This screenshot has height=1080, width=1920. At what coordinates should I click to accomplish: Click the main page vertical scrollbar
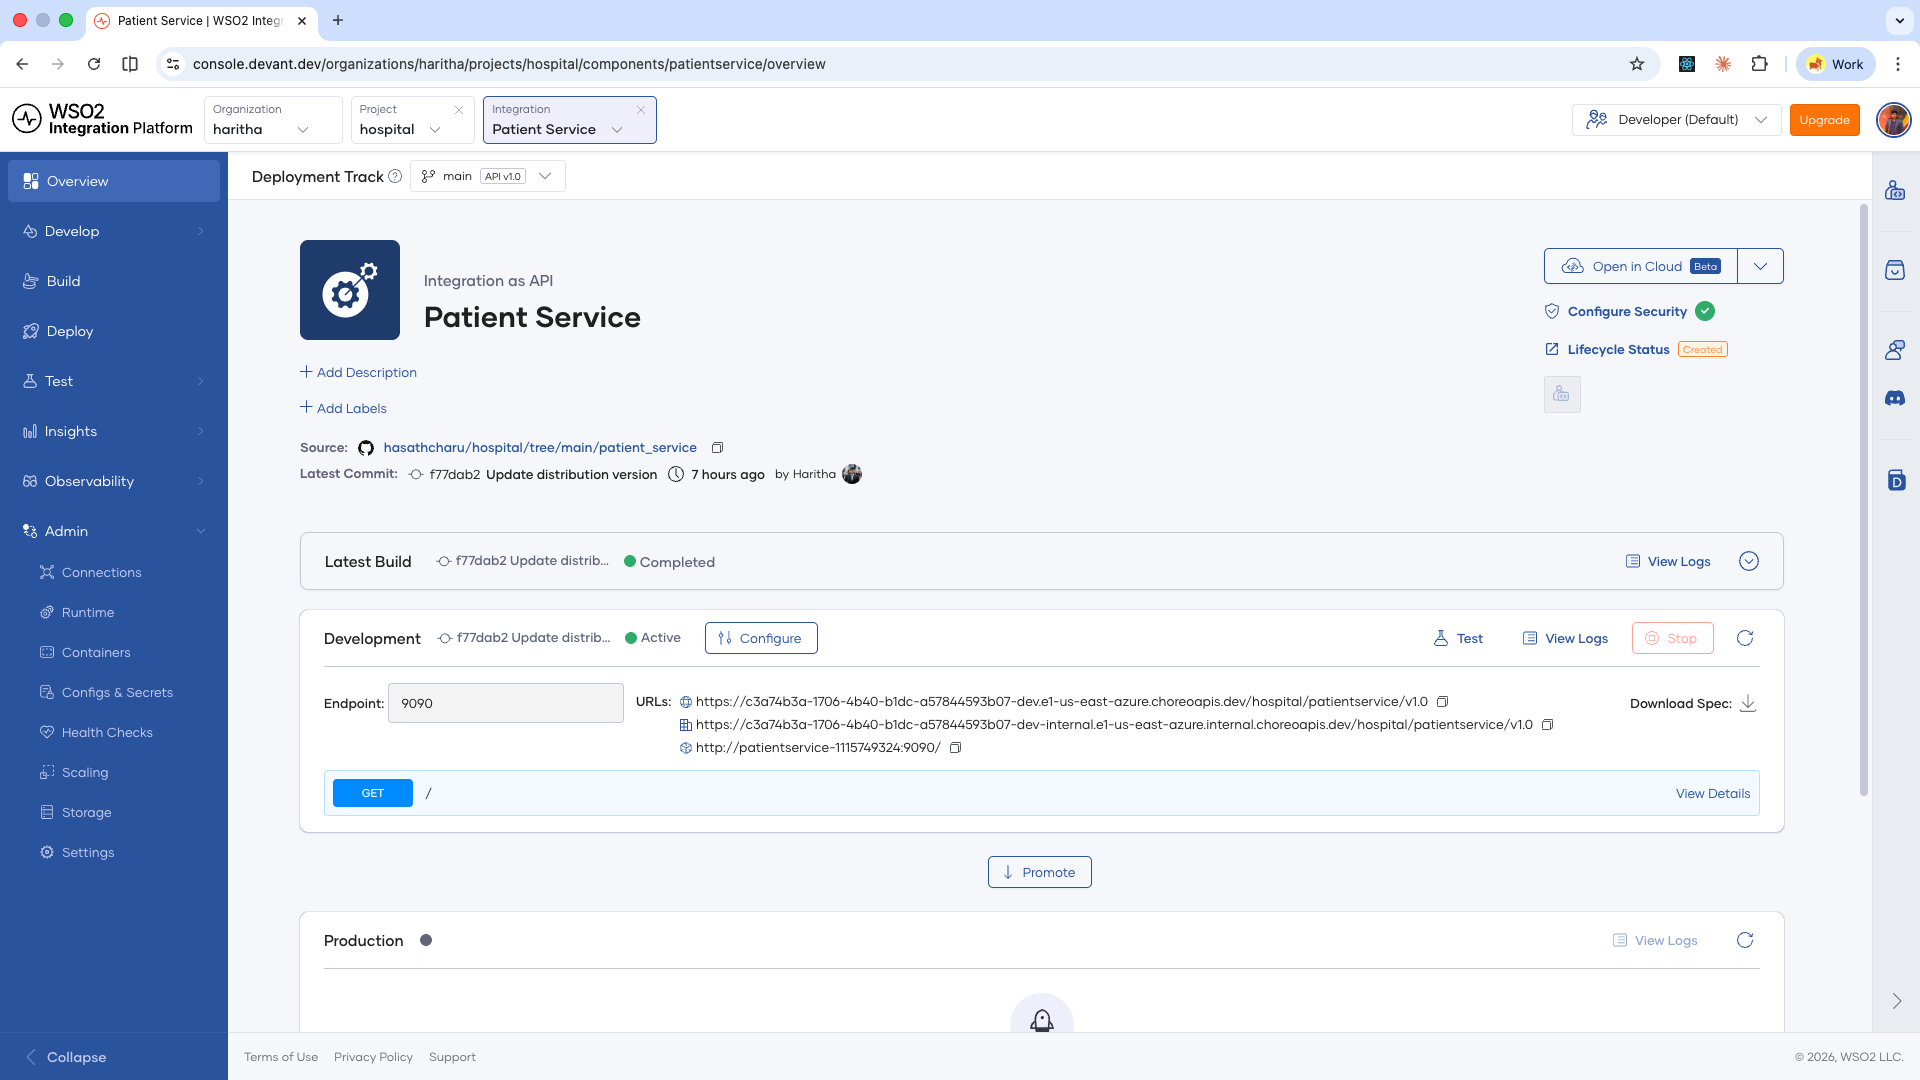[x=1864, y=500]
